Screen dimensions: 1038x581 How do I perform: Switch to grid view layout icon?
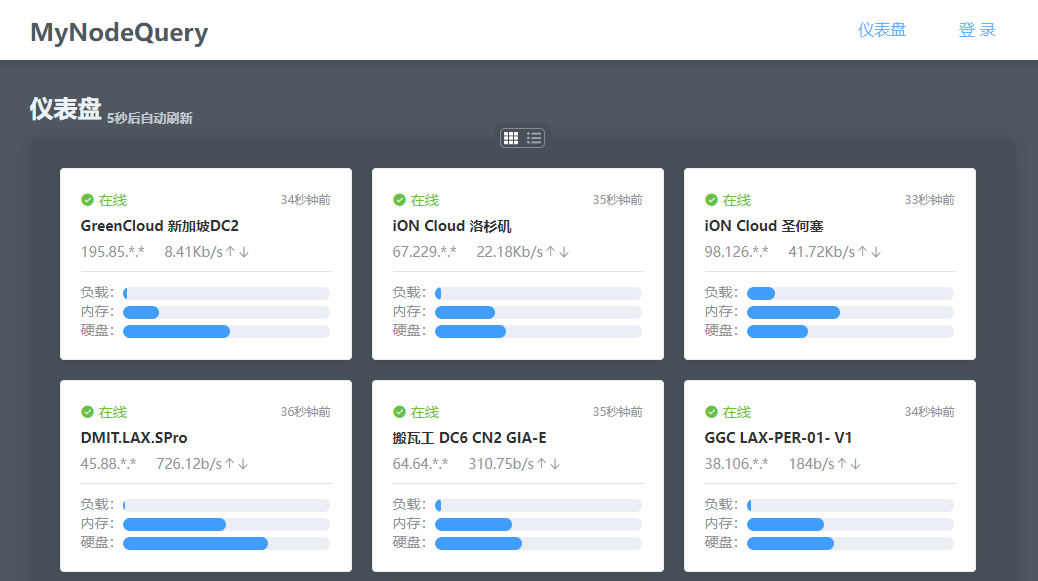click(x=511, y=138)
